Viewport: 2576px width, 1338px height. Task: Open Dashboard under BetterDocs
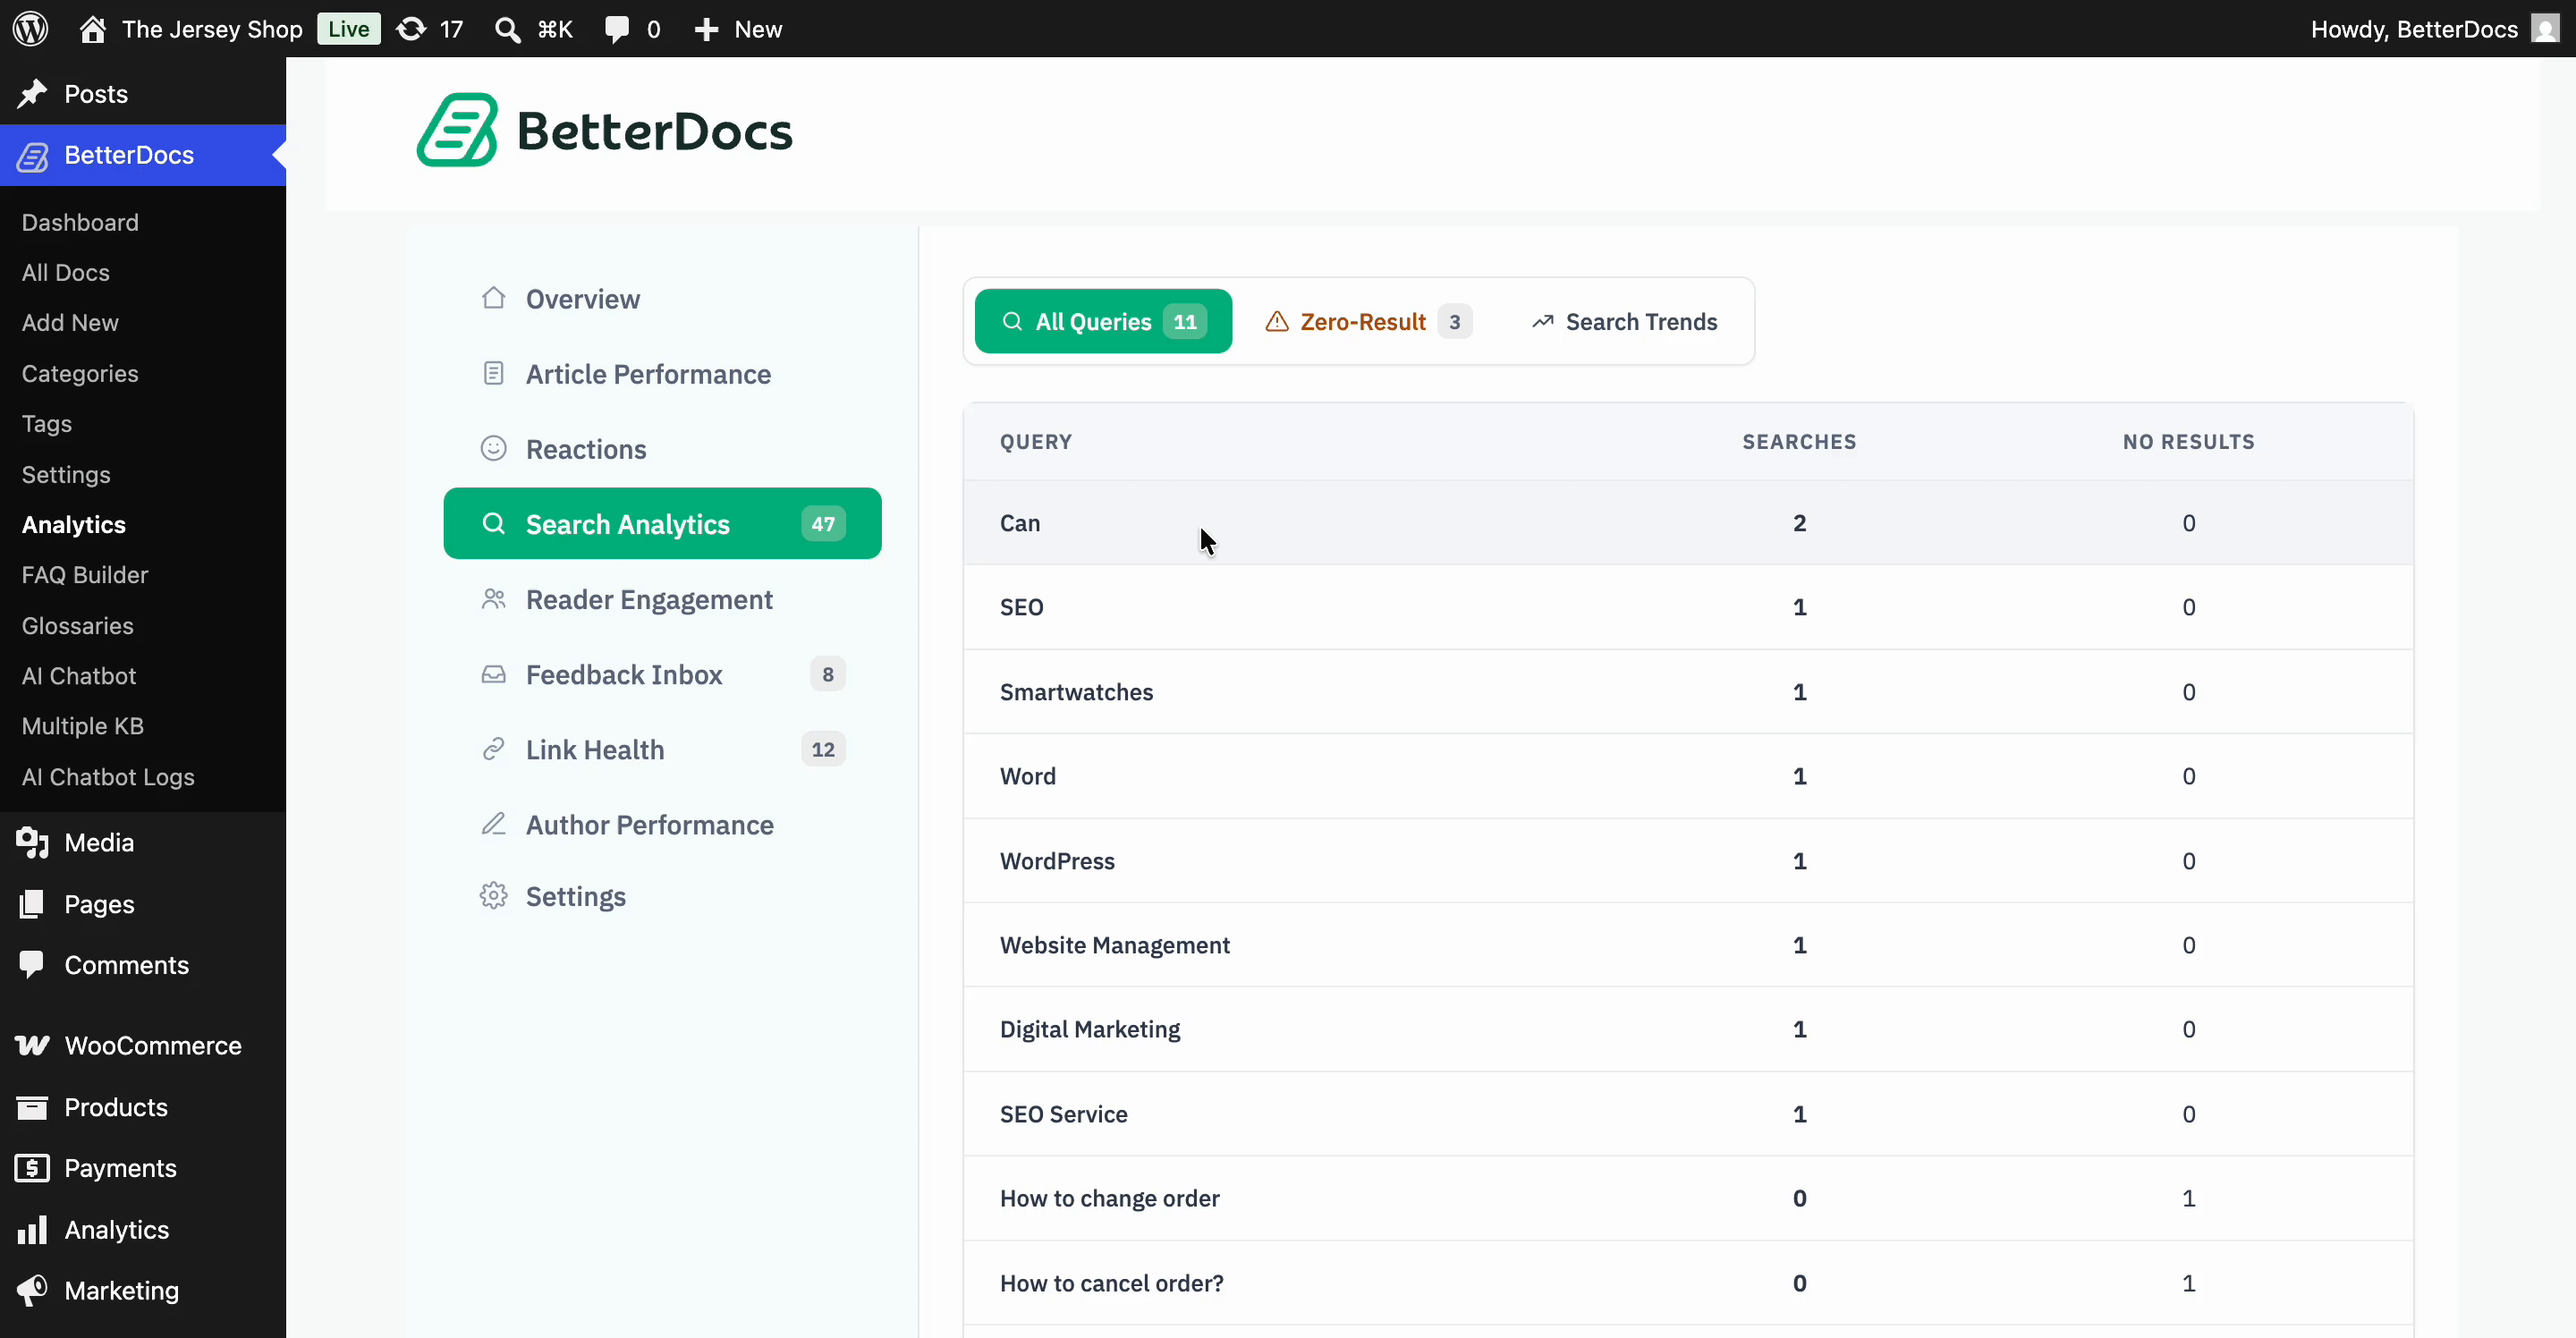[x=80, y=222]
